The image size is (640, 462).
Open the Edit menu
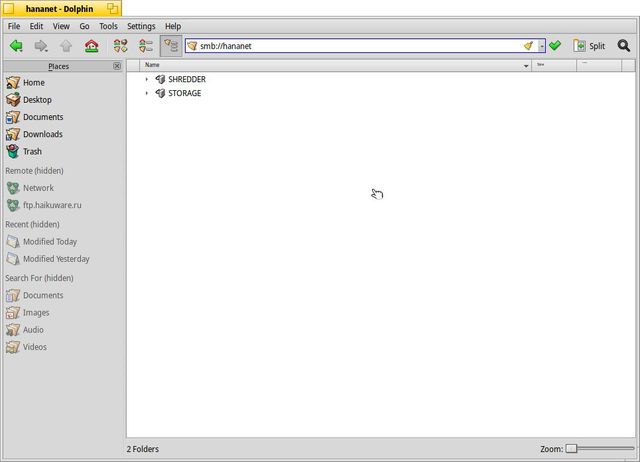click(36, 26)
